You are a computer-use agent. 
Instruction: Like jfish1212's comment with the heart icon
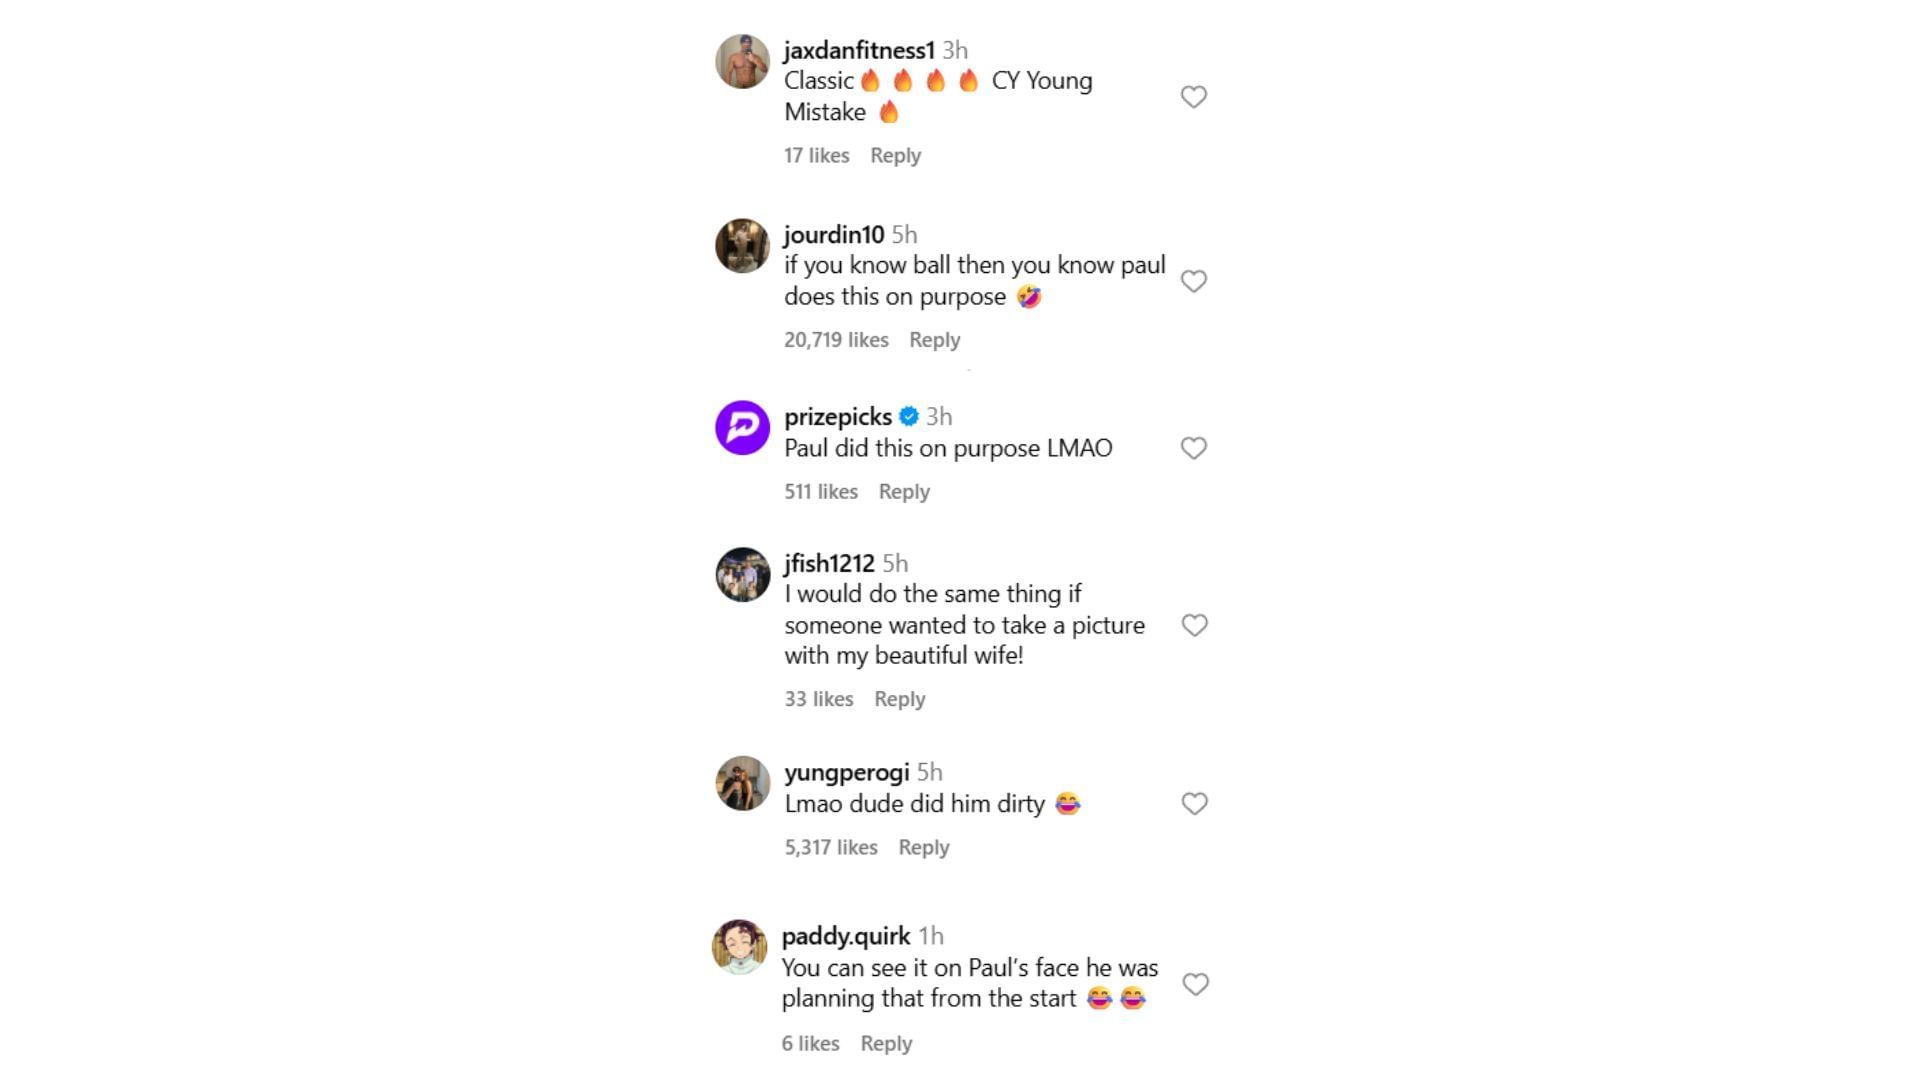1194,625
